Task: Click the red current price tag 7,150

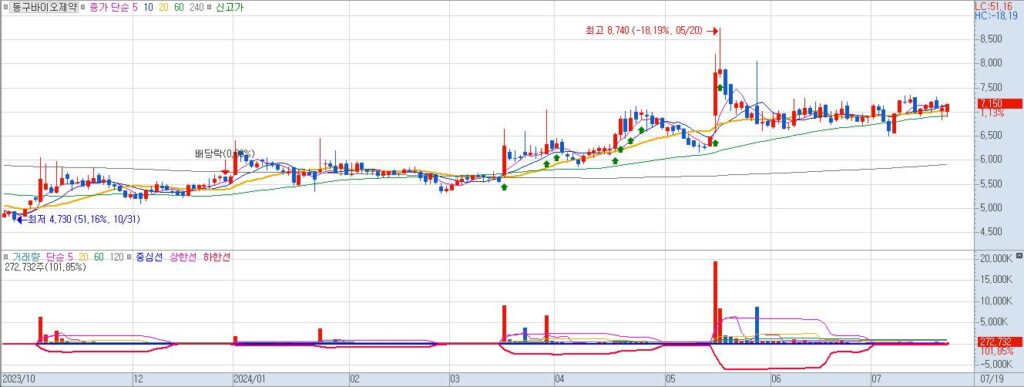Action: pos(999,103)
